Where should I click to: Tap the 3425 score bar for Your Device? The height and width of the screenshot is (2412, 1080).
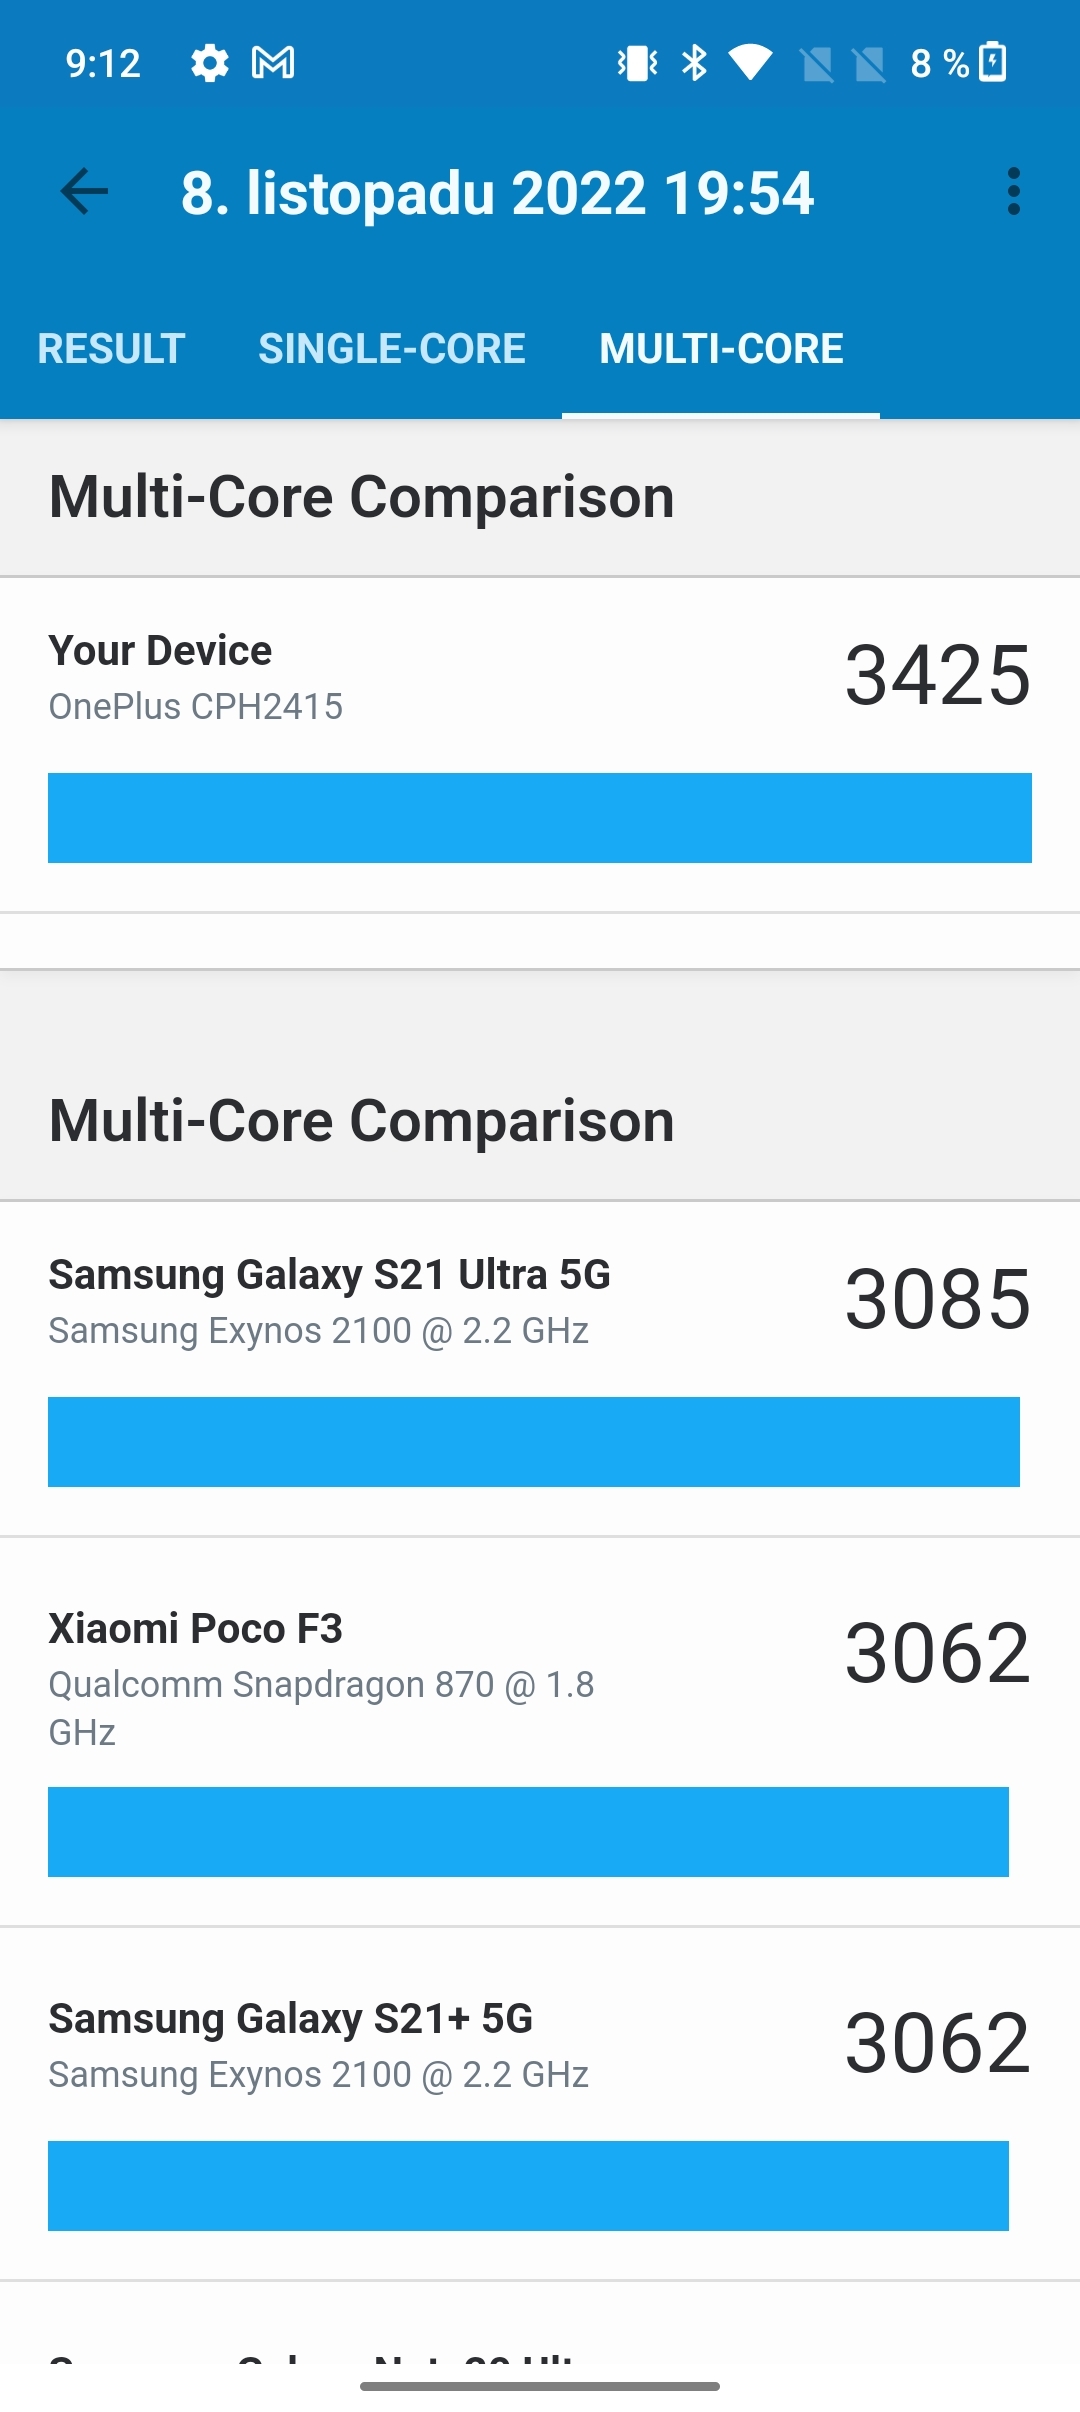(540, 818)
